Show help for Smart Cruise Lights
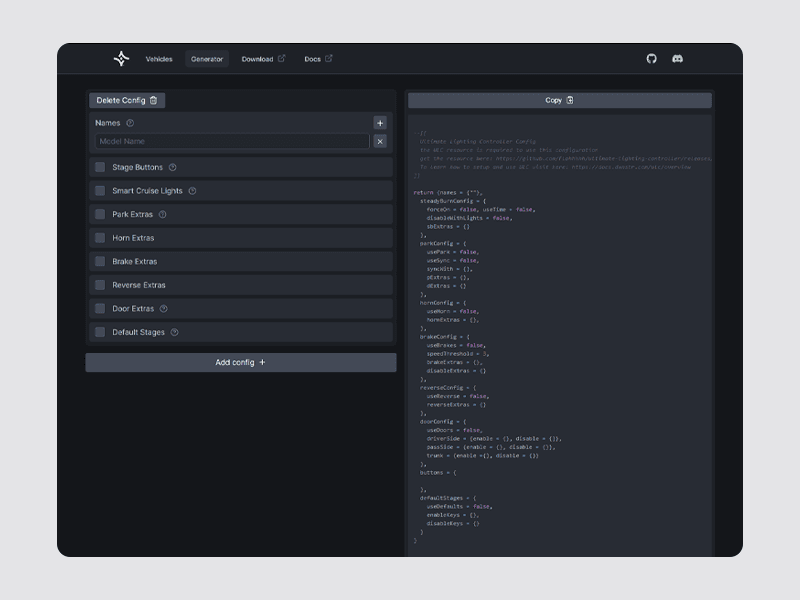 click(x=192, y=191)
